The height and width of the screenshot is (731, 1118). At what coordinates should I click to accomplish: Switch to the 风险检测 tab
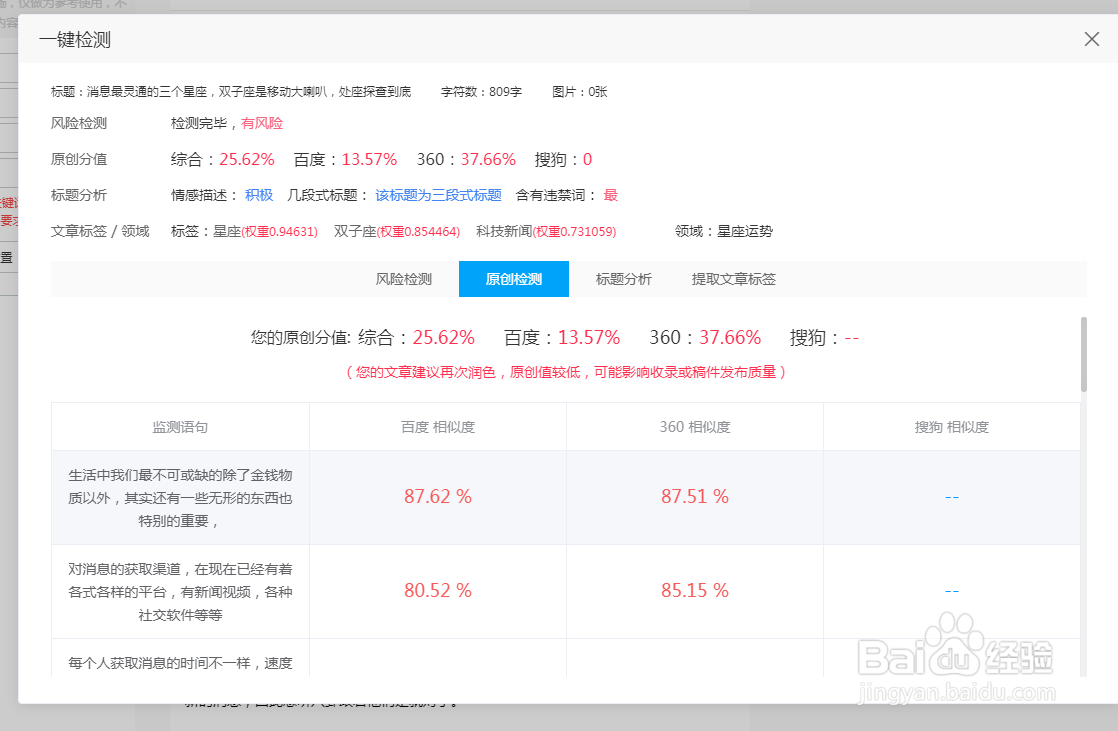click(x=403, y=279)
